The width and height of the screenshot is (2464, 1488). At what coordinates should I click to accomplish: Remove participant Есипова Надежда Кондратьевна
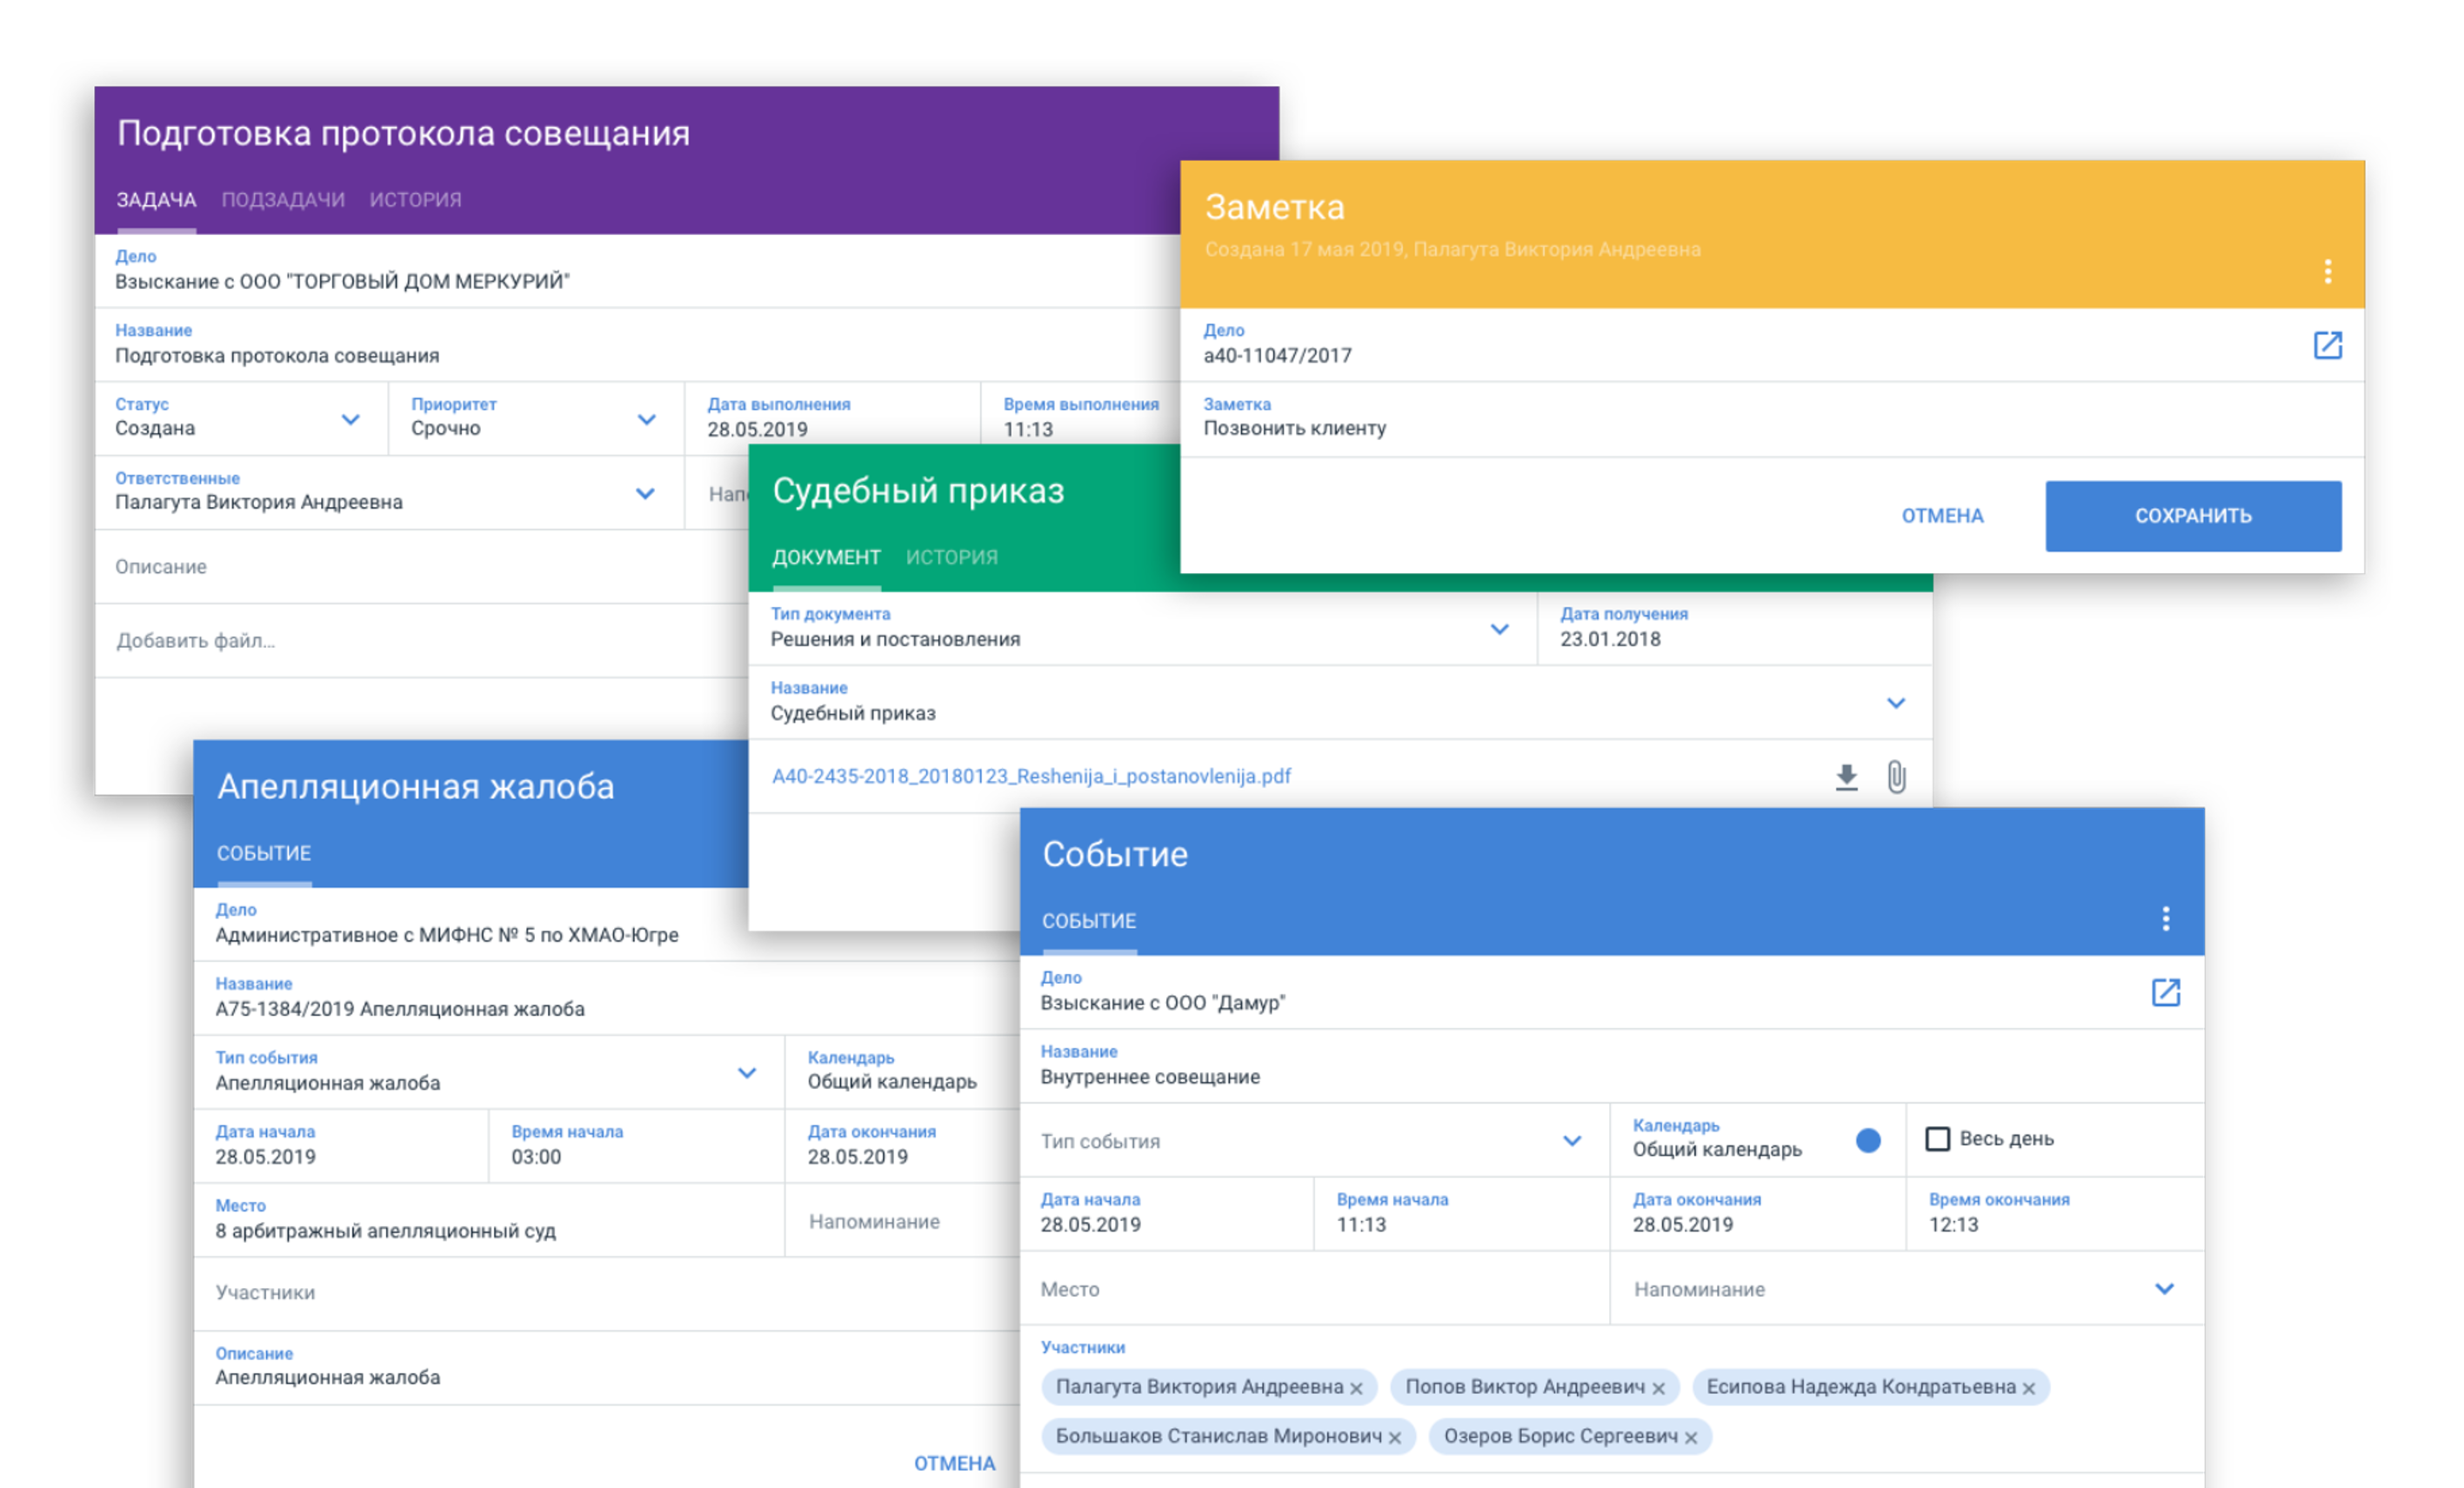pos(2029,1388)
